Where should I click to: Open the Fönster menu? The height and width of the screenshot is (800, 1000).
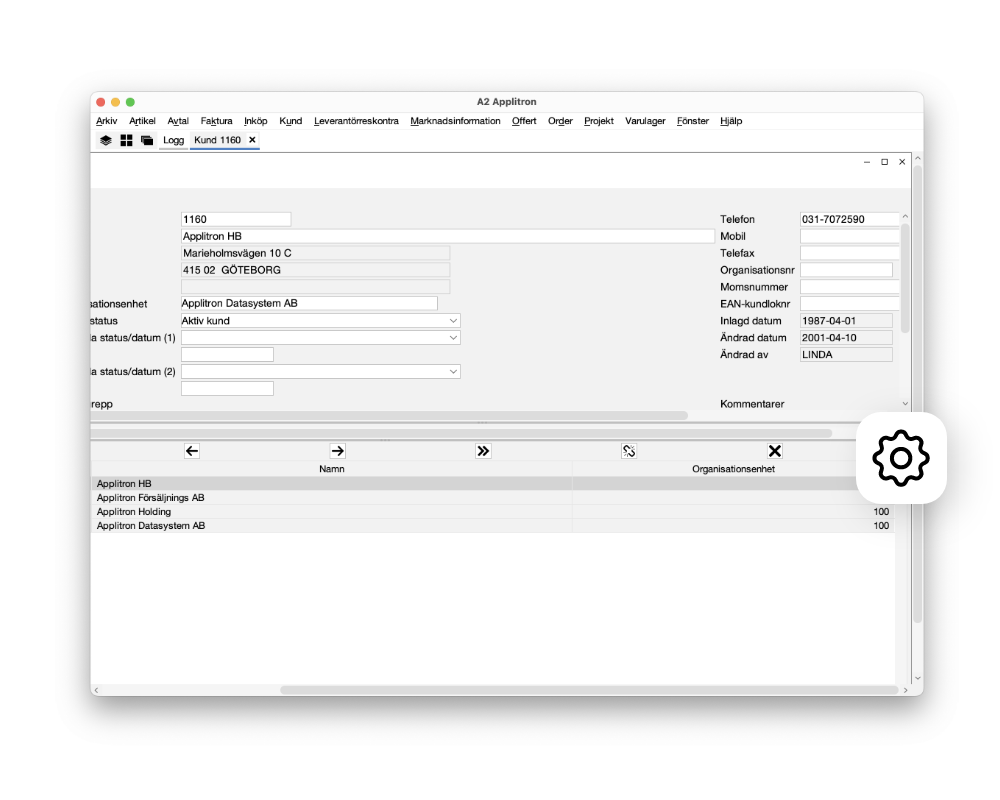coord(693,121)
